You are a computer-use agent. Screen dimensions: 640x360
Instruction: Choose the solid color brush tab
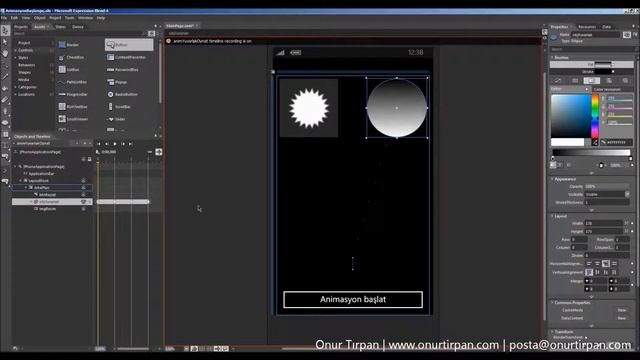pos(575,80)
